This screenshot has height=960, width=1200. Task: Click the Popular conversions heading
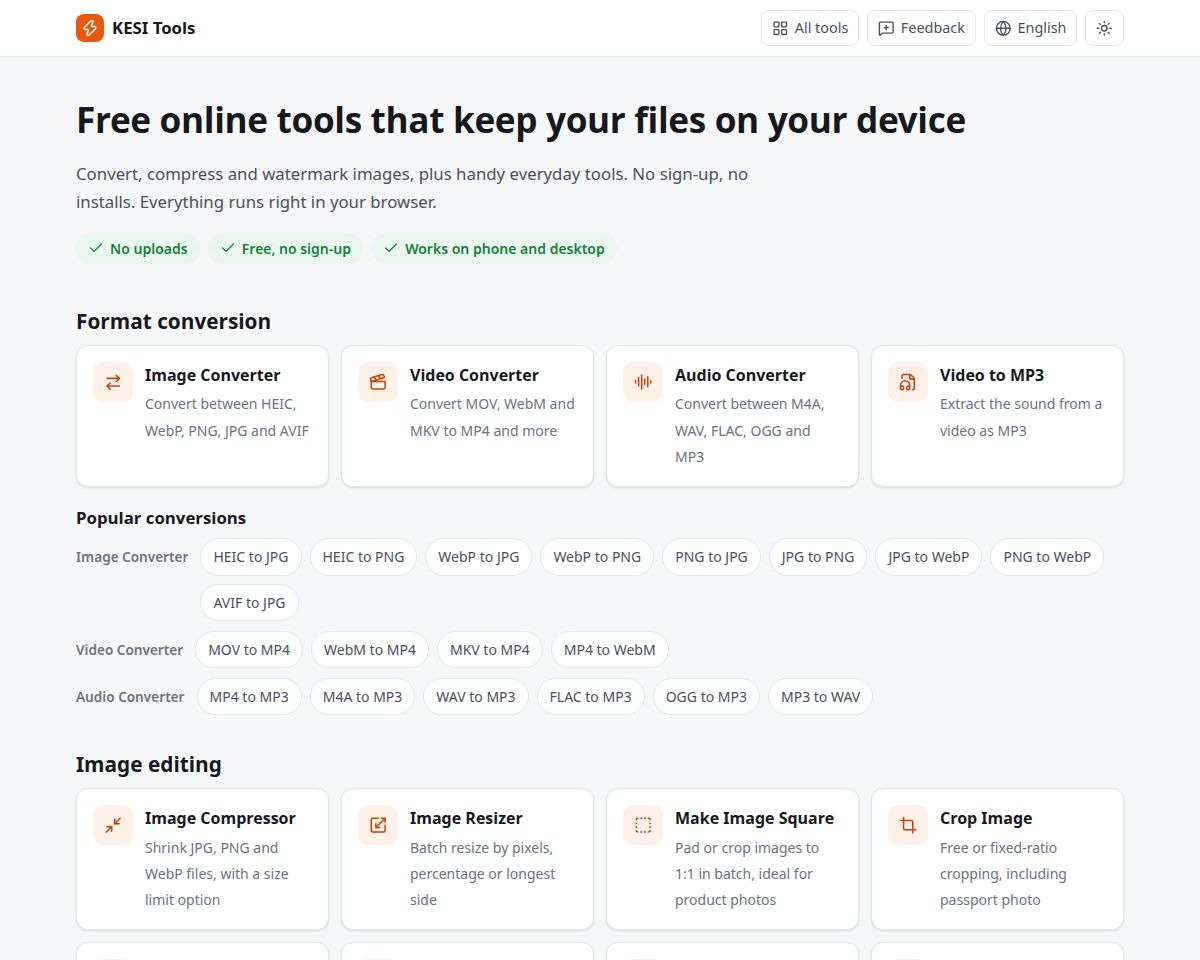pos(161,518)
